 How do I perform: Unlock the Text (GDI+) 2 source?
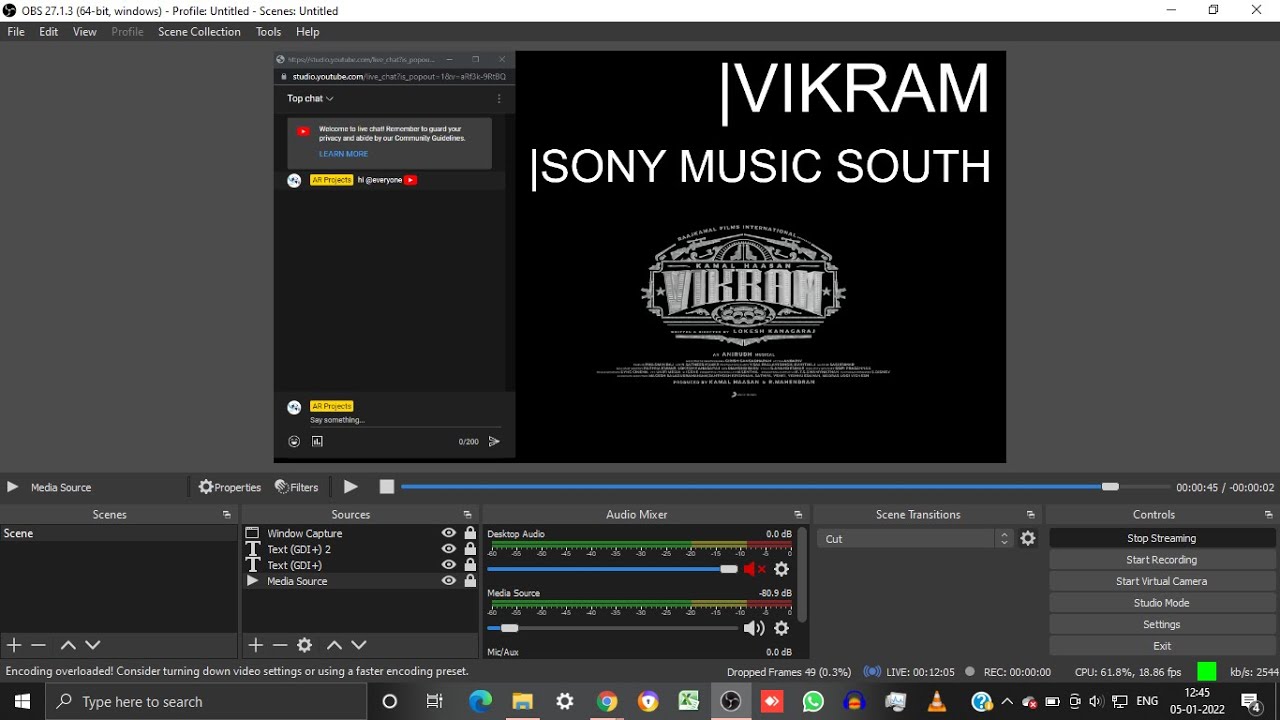(470, 549)
